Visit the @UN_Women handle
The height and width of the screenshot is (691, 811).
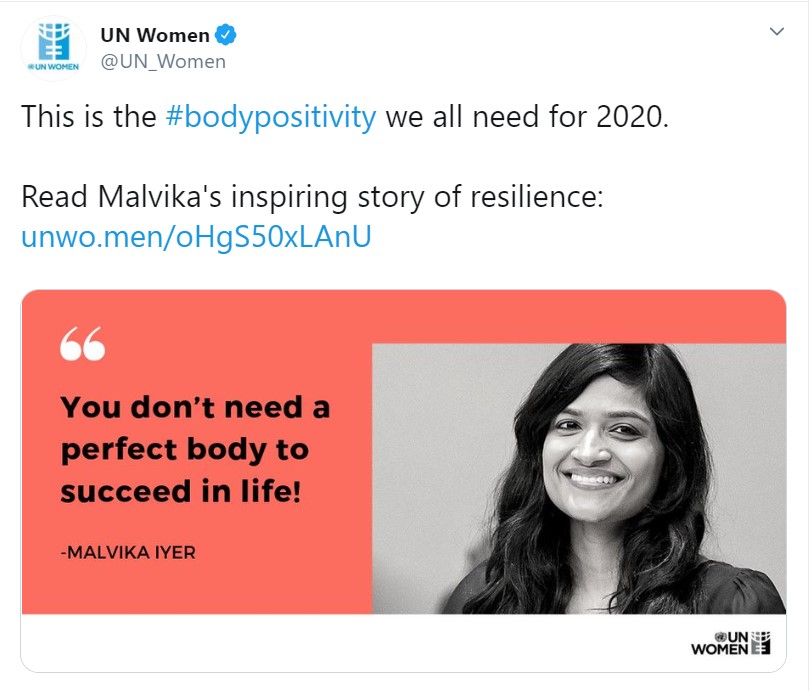163,62
